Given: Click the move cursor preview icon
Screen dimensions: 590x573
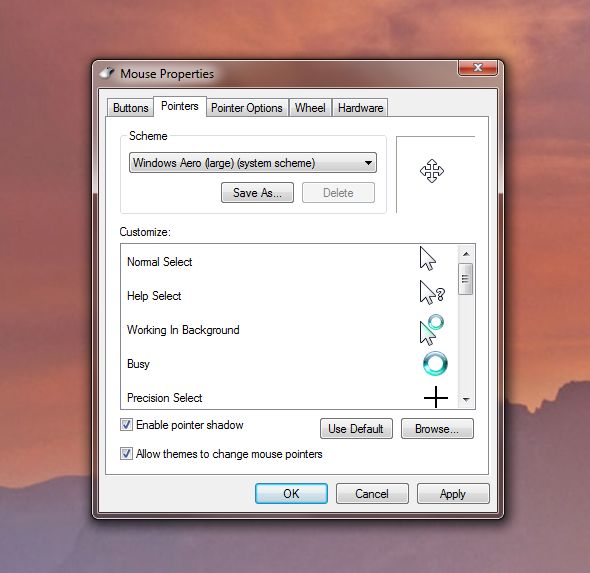Looking at the screenshot, I should click(432, 171).
